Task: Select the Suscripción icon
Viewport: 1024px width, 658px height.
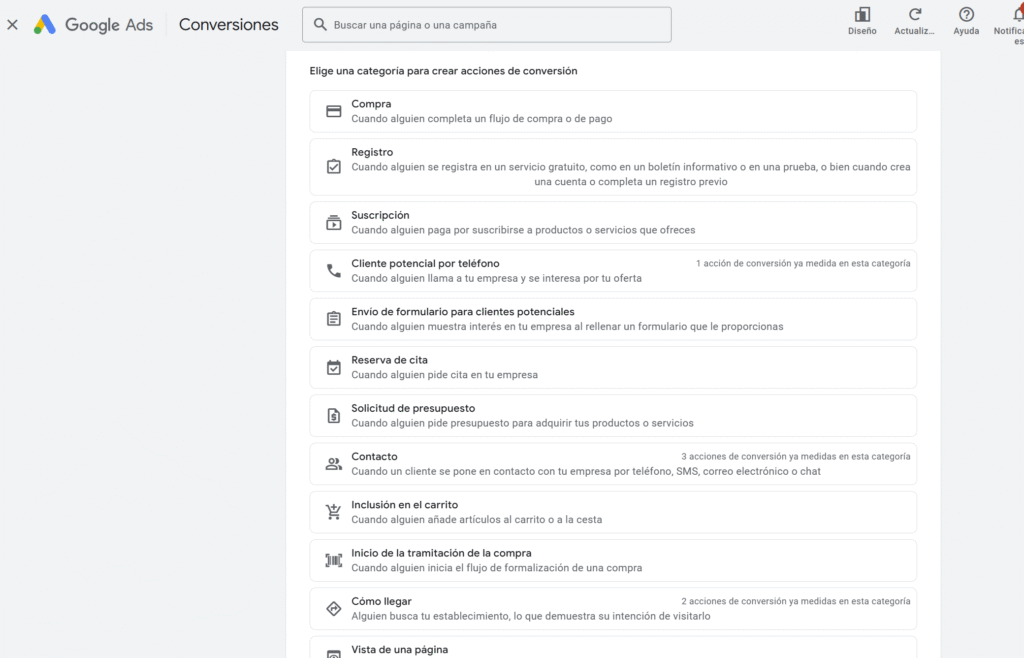Action: coord(334,223)
